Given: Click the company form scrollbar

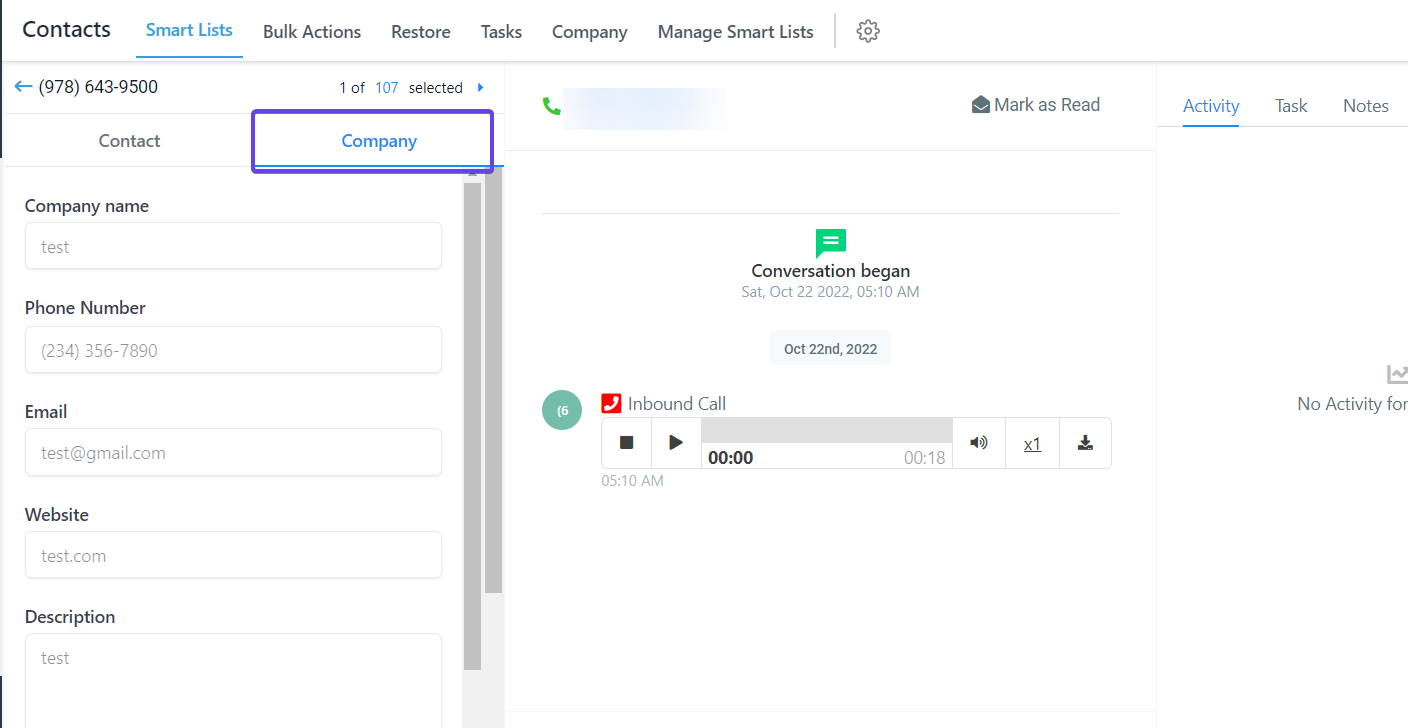Looking at the screenshot, I should click(472, 425).
